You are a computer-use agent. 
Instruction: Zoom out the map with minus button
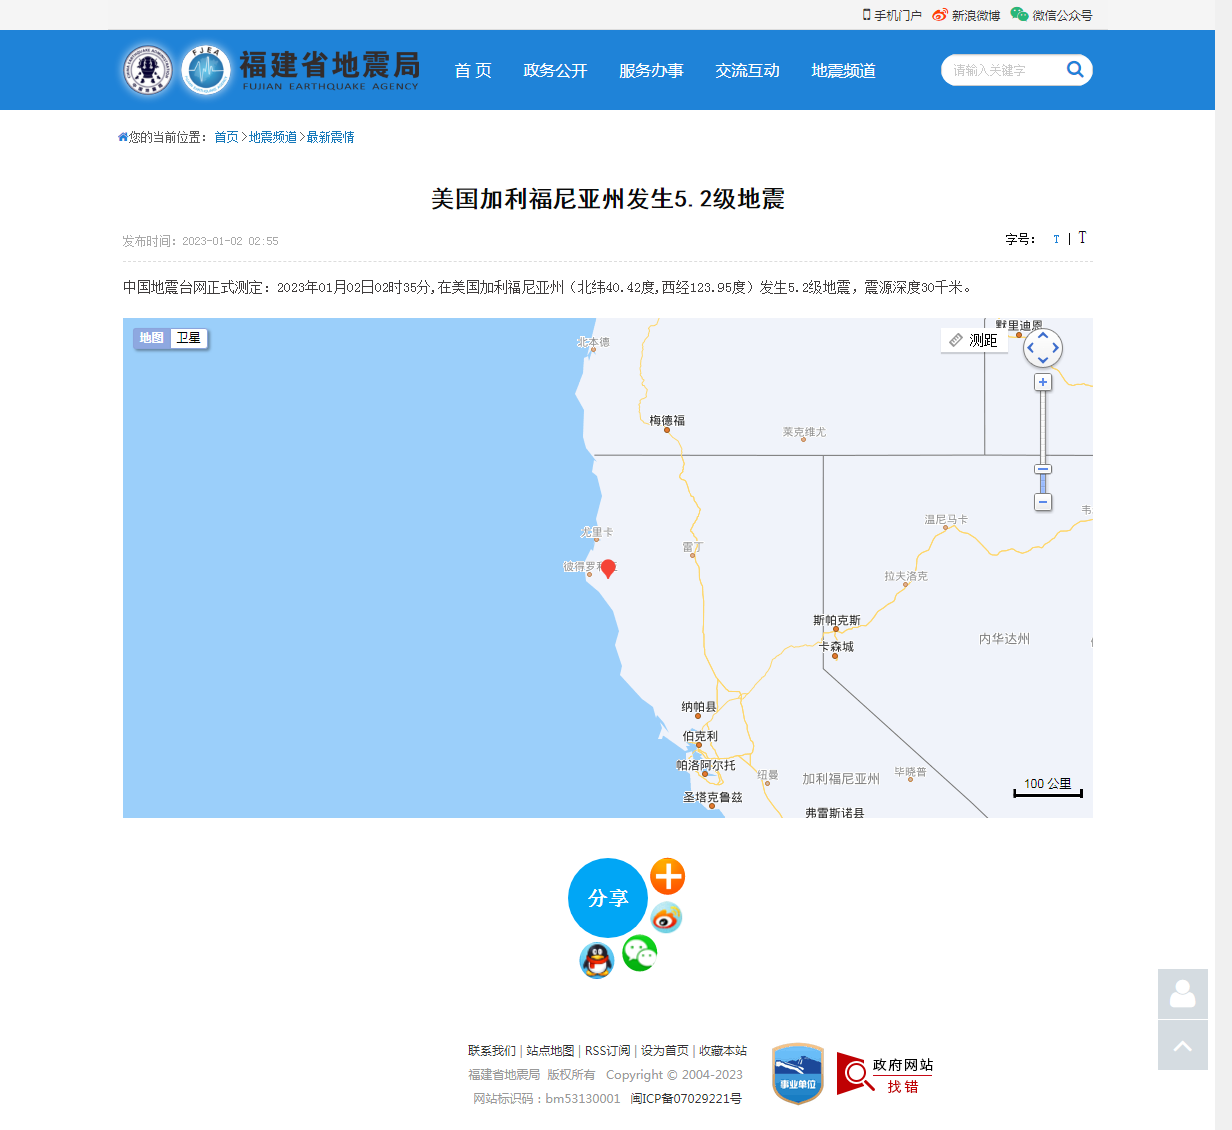click(x=1043, y=502)
